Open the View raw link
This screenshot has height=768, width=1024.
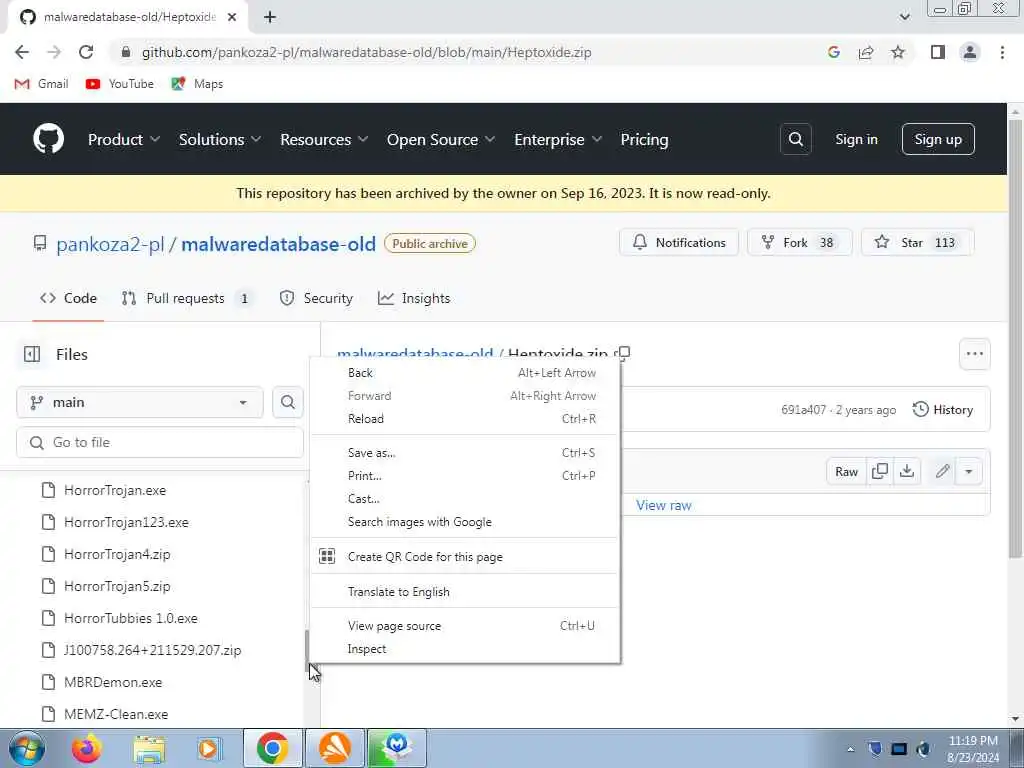coord(664,505)
